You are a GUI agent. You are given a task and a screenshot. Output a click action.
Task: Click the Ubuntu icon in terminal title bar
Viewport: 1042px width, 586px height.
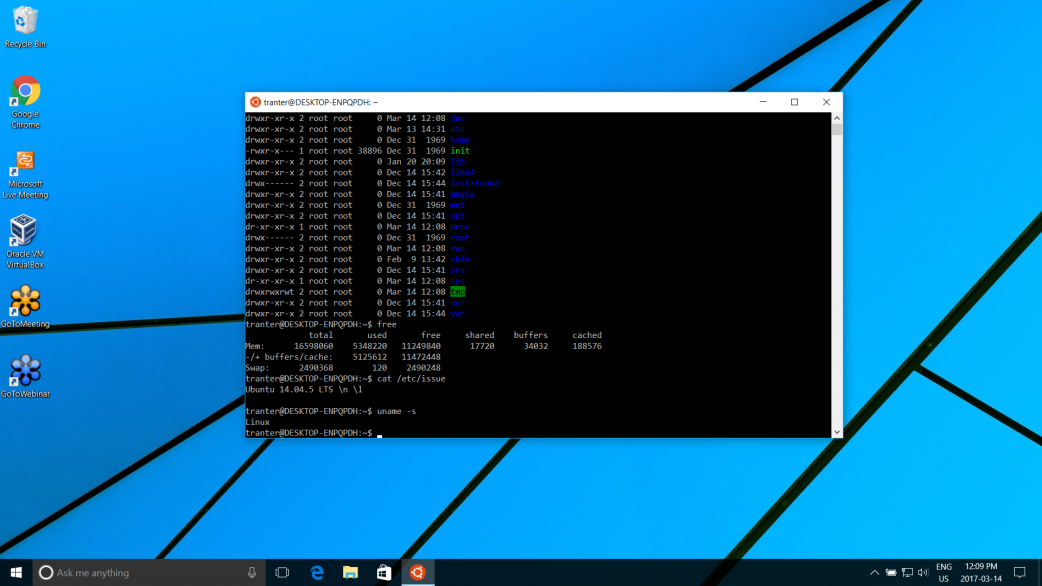click(255, 102)
